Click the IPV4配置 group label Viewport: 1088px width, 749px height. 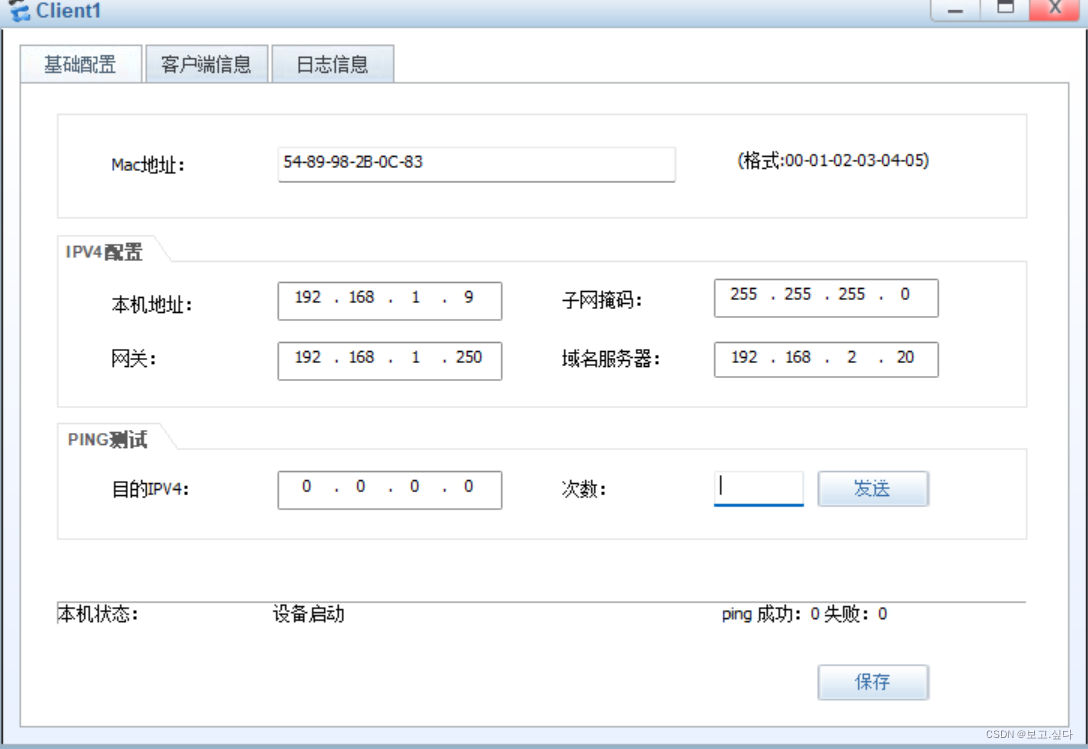tap(104, 252)
